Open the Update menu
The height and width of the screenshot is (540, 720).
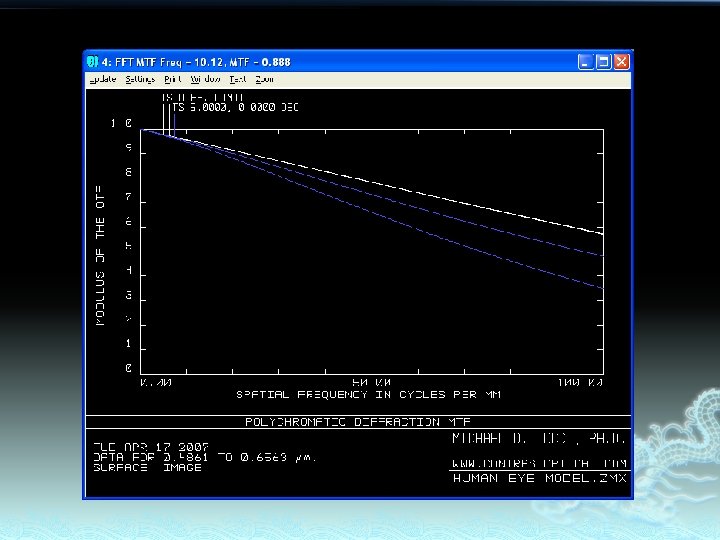point(103,79)
